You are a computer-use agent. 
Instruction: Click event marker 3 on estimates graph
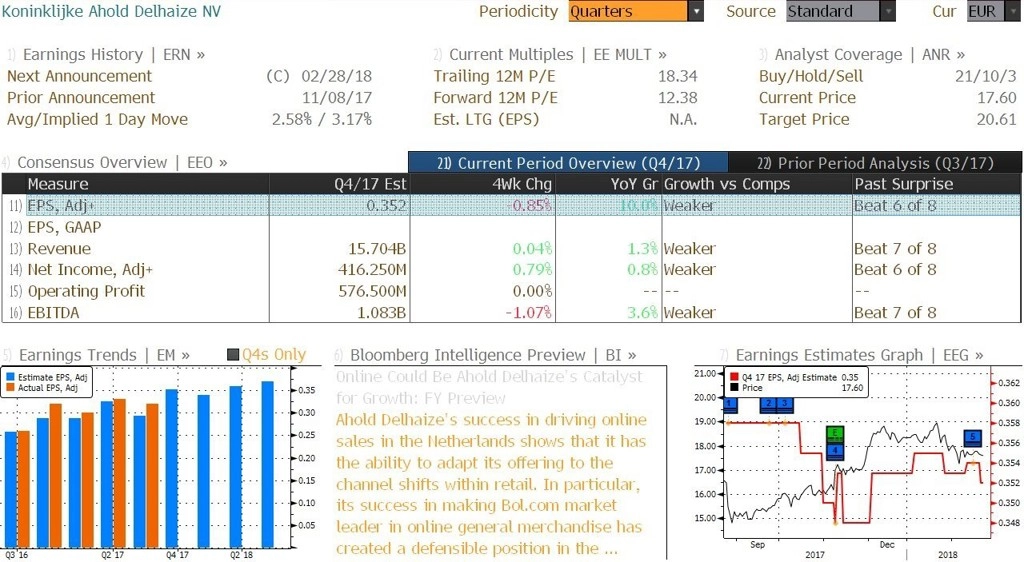click(x=784, y=405)
